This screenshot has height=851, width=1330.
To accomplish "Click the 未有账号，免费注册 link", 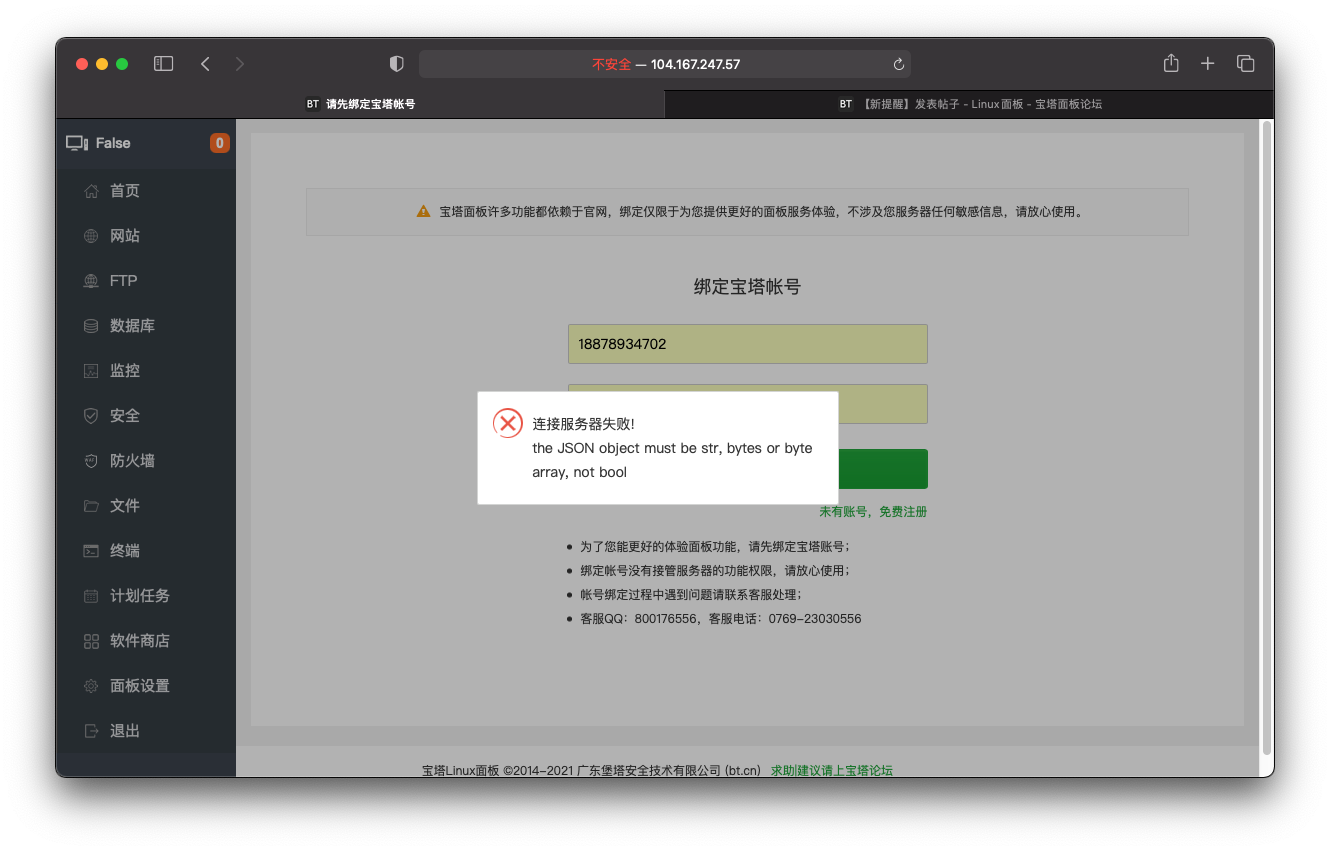I will point(873,512).
